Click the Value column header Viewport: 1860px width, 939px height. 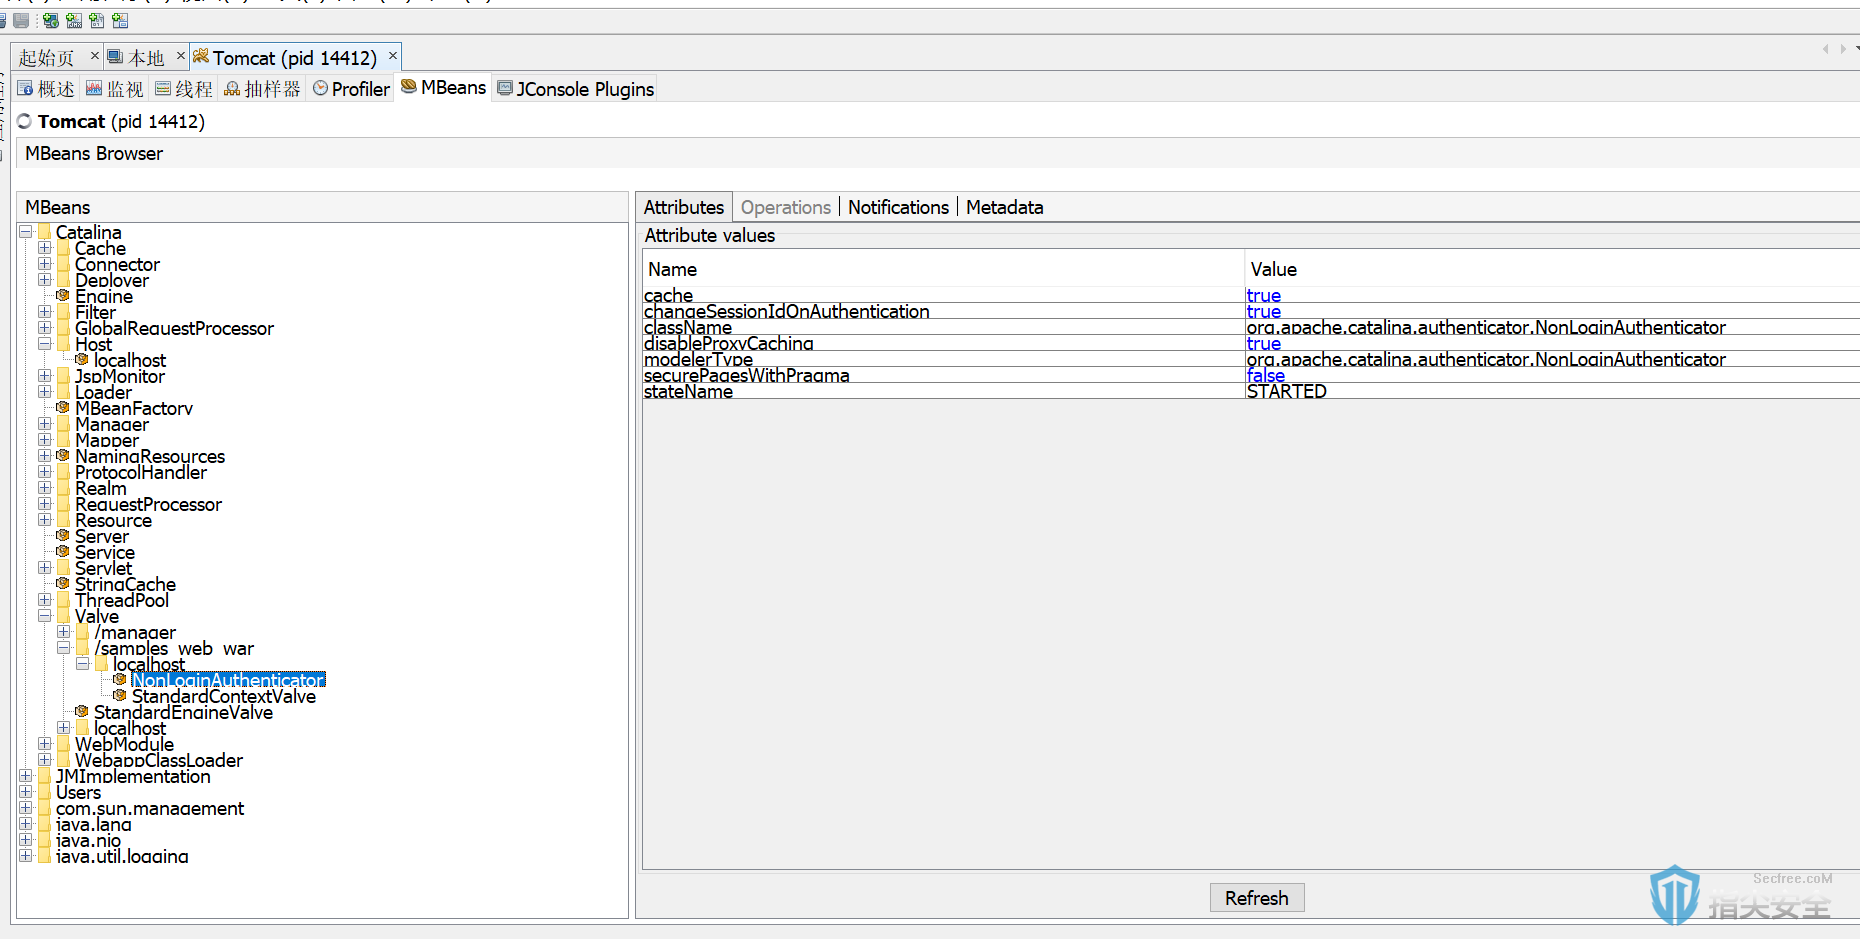coord(1552,269)
